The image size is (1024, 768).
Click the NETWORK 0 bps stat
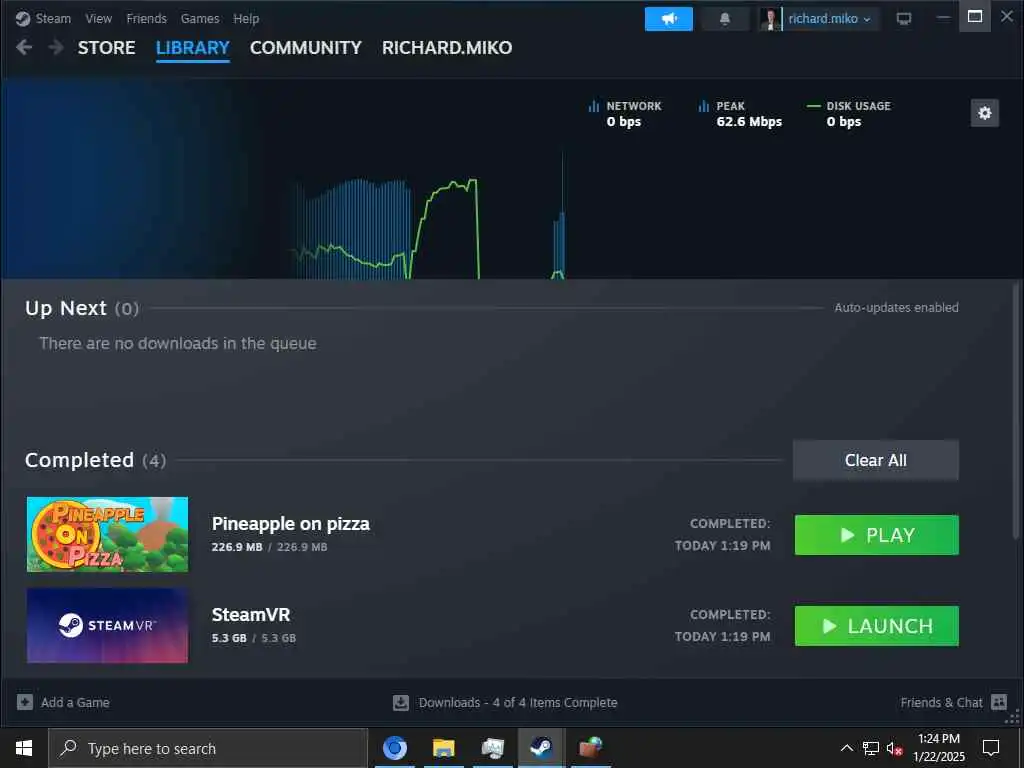point(625,114)
